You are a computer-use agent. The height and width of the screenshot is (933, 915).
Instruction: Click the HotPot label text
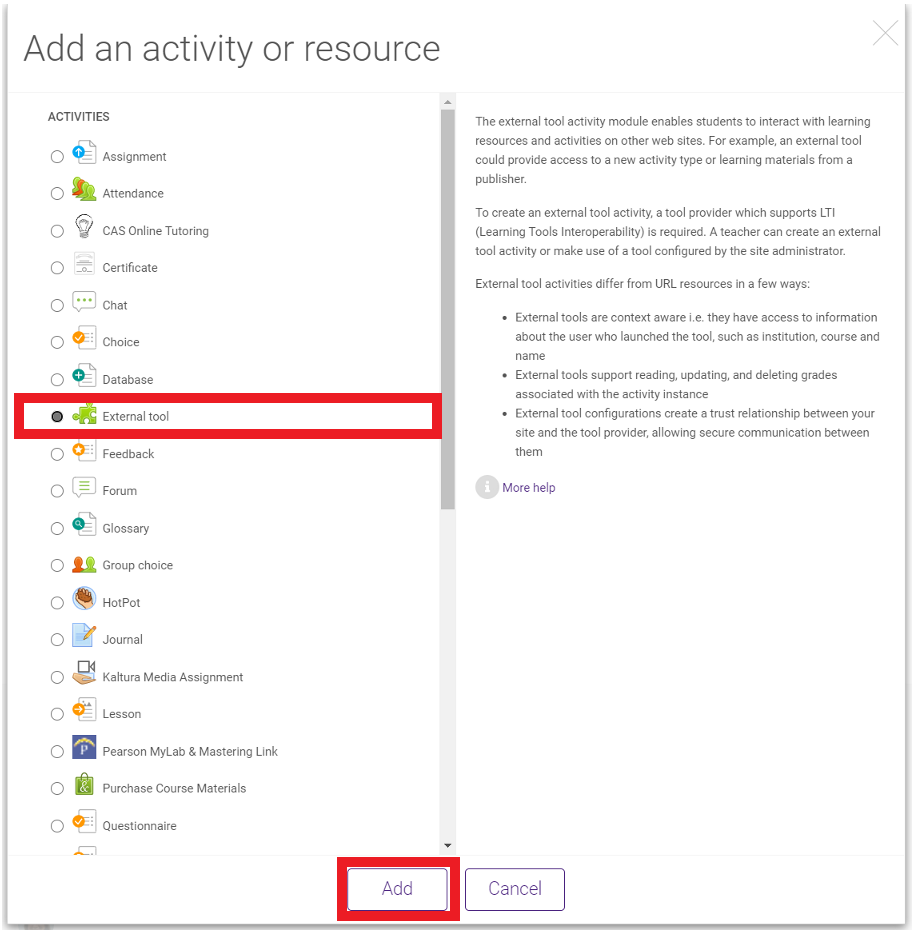pyautogui.click(x=121, y=603)
